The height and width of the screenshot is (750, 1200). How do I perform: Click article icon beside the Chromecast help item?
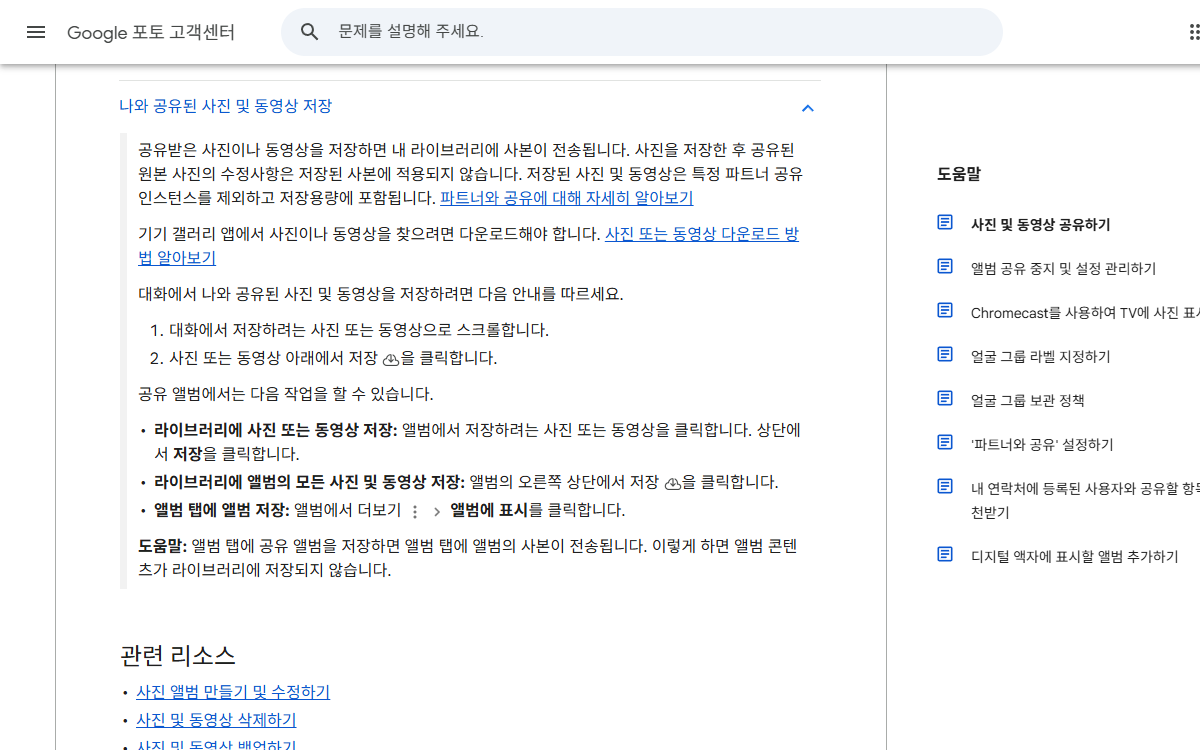point(945,310)
